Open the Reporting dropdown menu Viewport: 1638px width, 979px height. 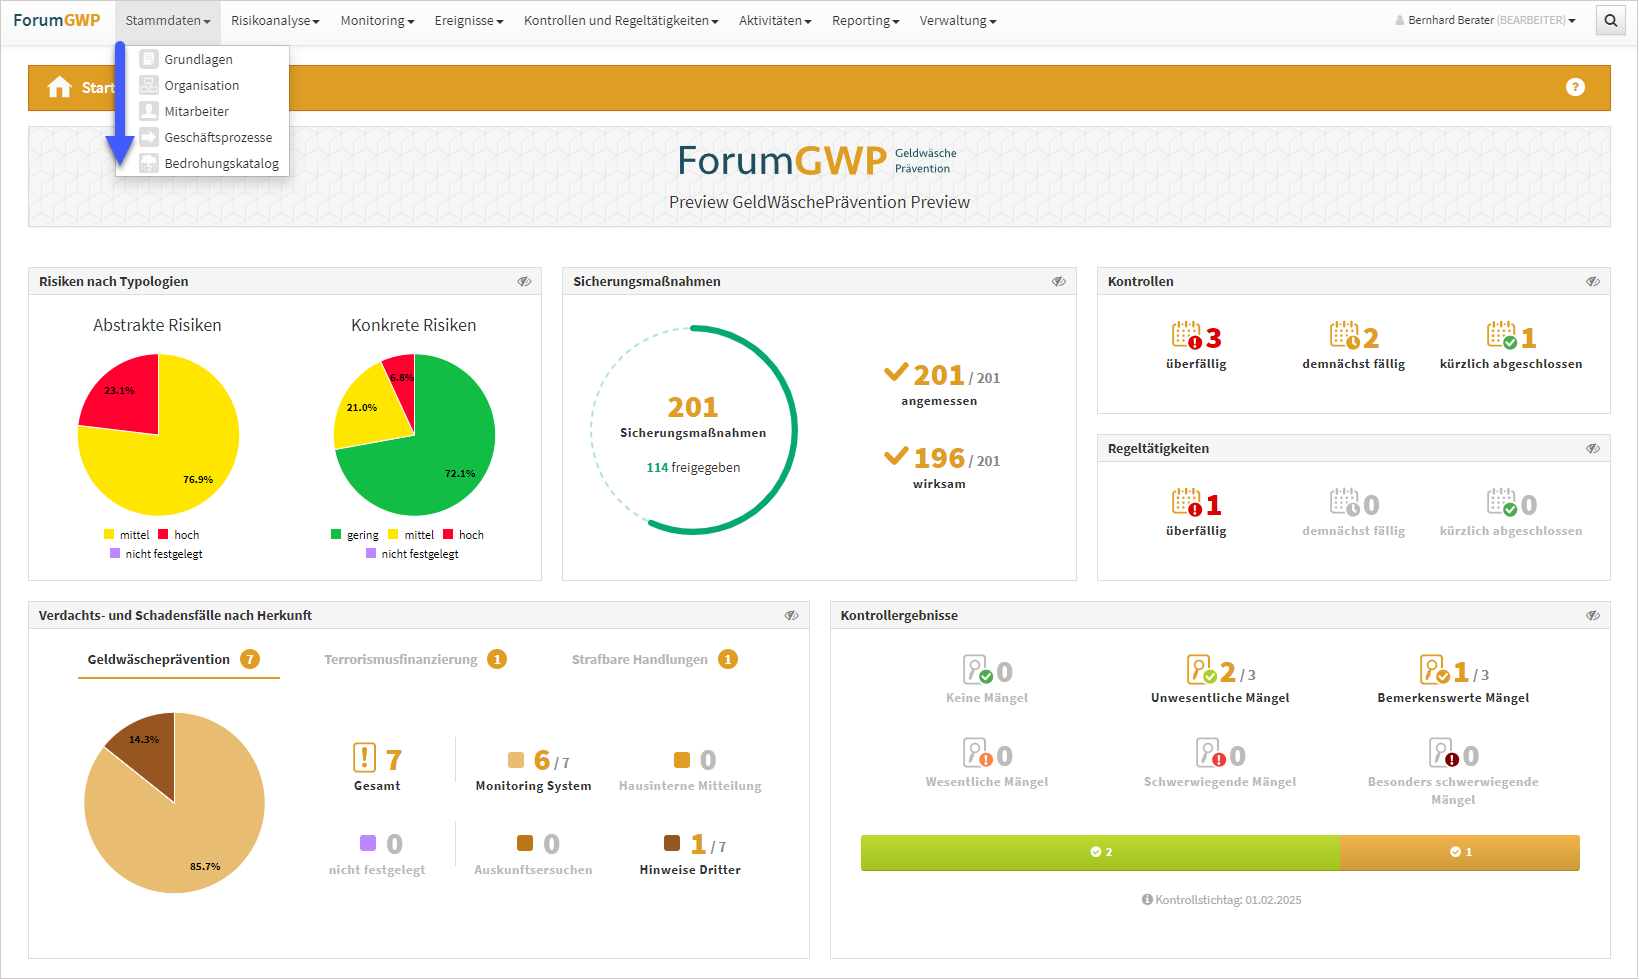pos(865,21)
